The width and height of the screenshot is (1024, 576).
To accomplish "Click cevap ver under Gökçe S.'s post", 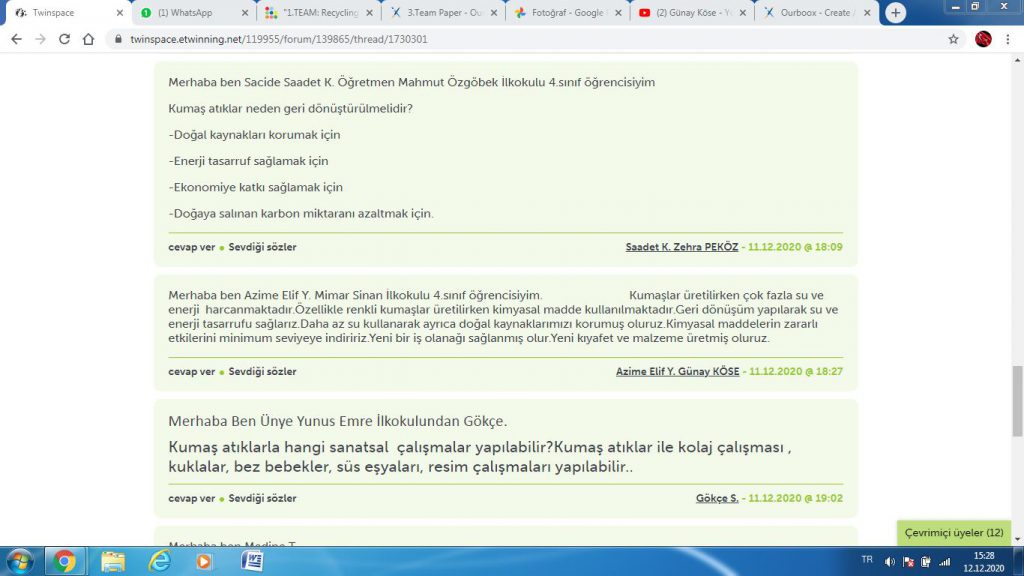I will point(190,497).
